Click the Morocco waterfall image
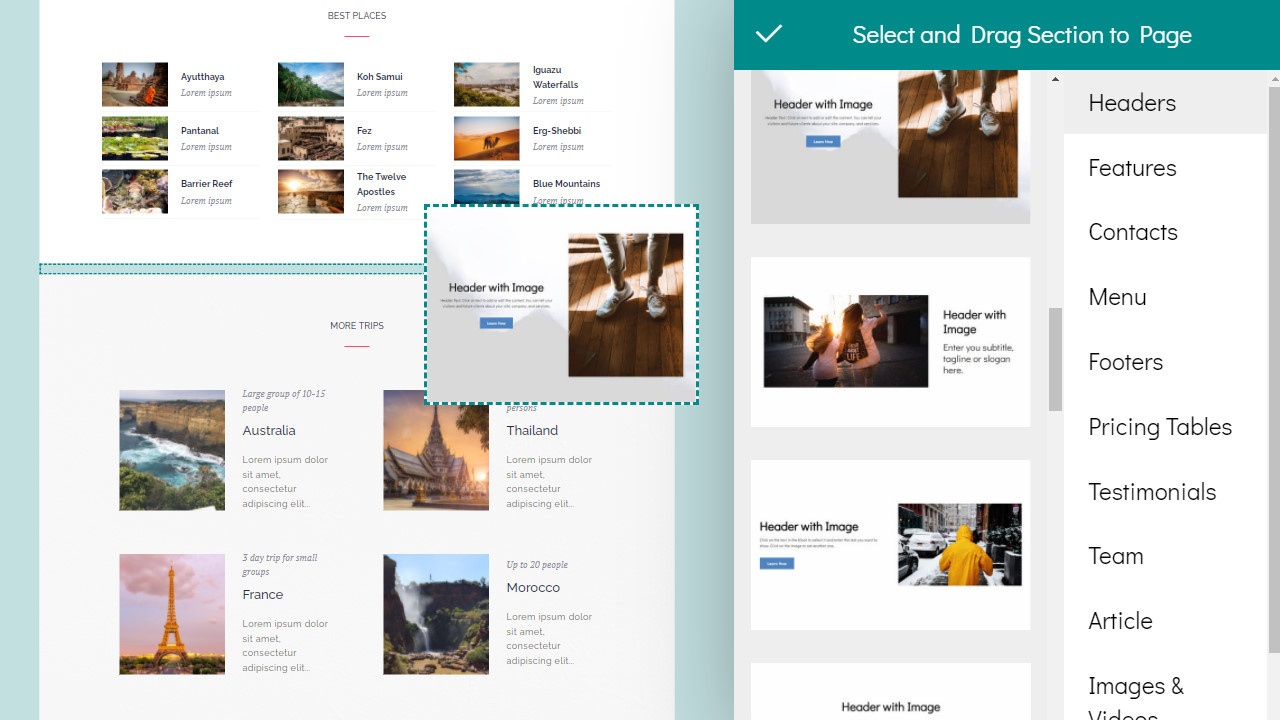The width and height of the screenshot is (1280, 720). [x=436, y=614]
